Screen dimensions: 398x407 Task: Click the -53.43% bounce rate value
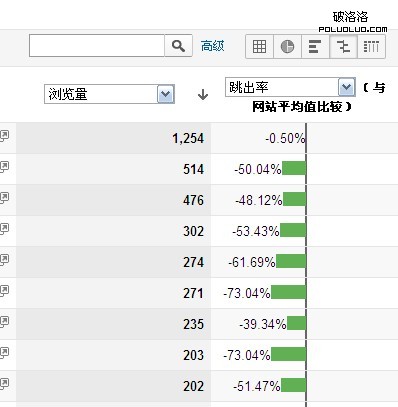click(x=256, y=231)
